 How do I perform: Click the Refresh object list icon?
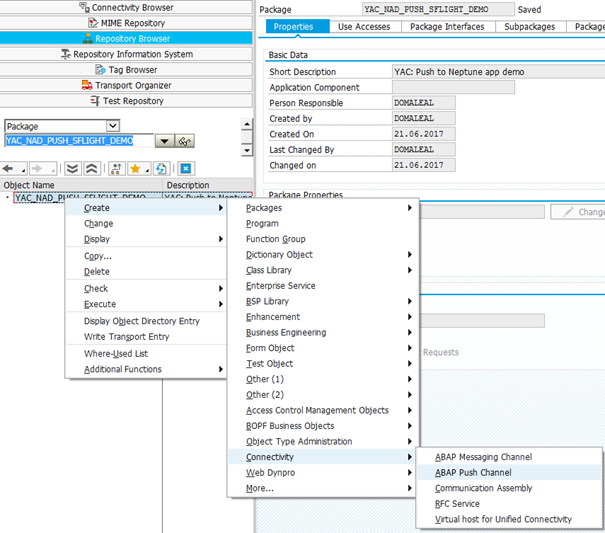pos(161,169)
